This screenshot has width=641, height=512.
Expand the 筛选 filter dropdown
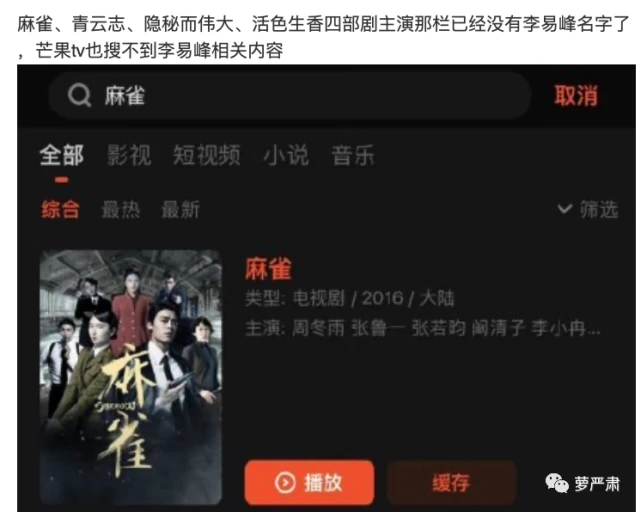click(588, 209)
